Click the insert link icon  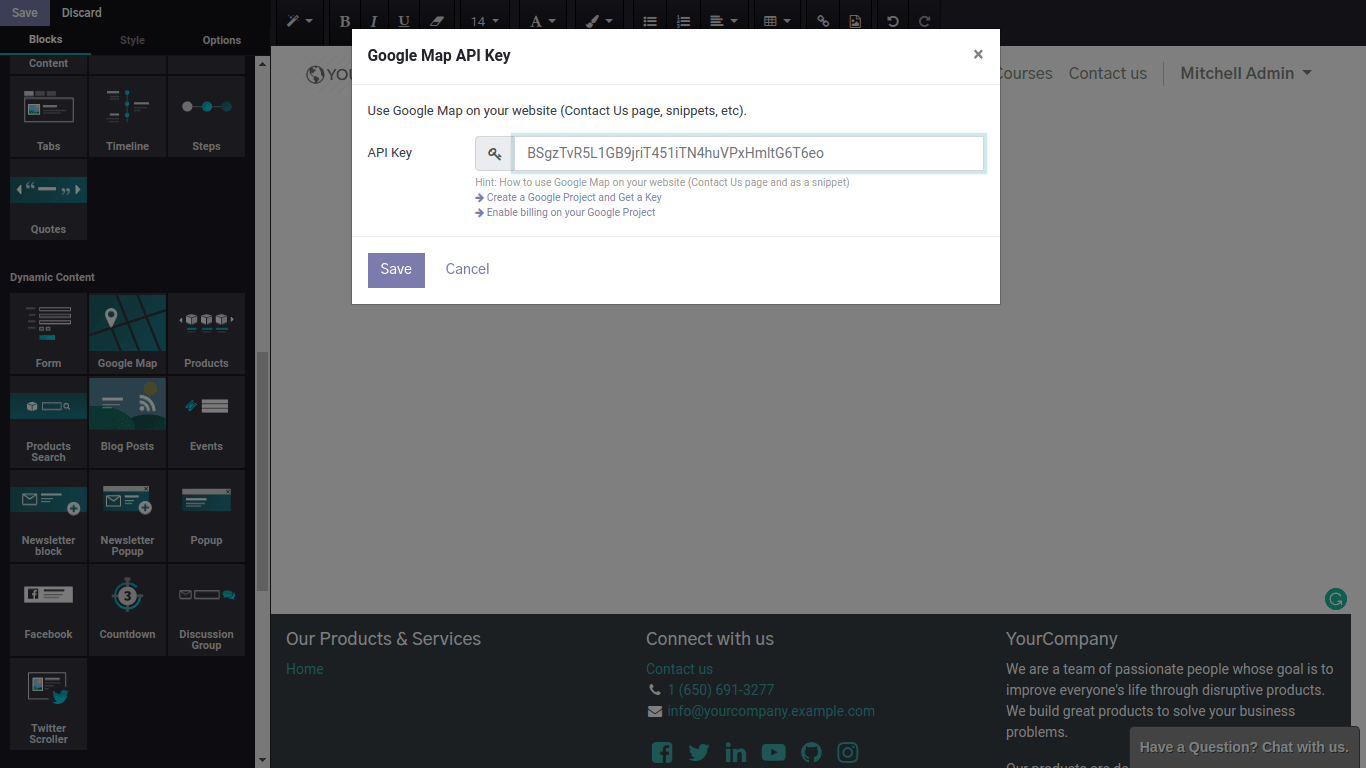pos(823,21)
